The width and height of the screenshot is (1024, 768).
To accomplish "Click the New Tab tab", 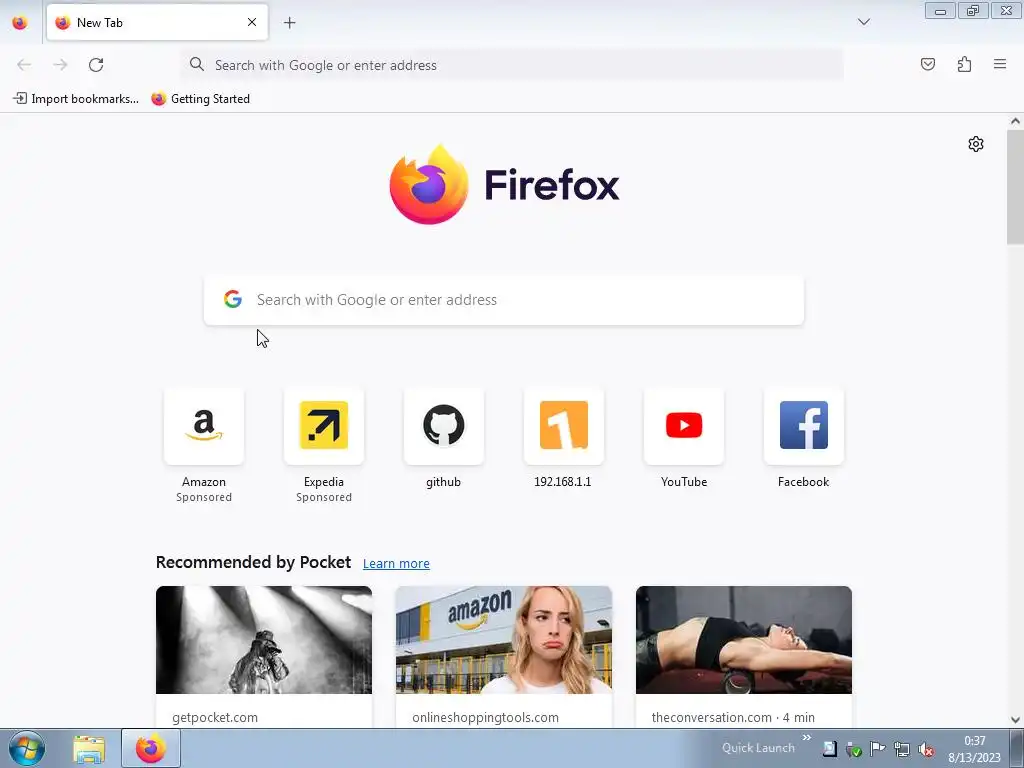I will click(x=157, y=22).
